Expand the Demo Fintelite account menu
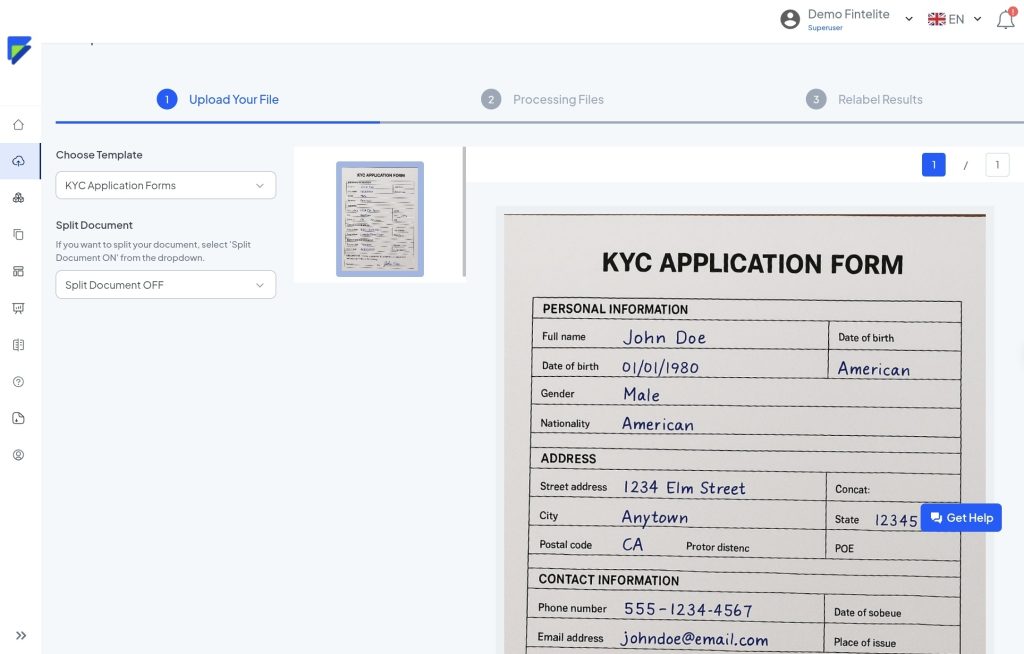The image size is (1024, 654). (847, 19)
